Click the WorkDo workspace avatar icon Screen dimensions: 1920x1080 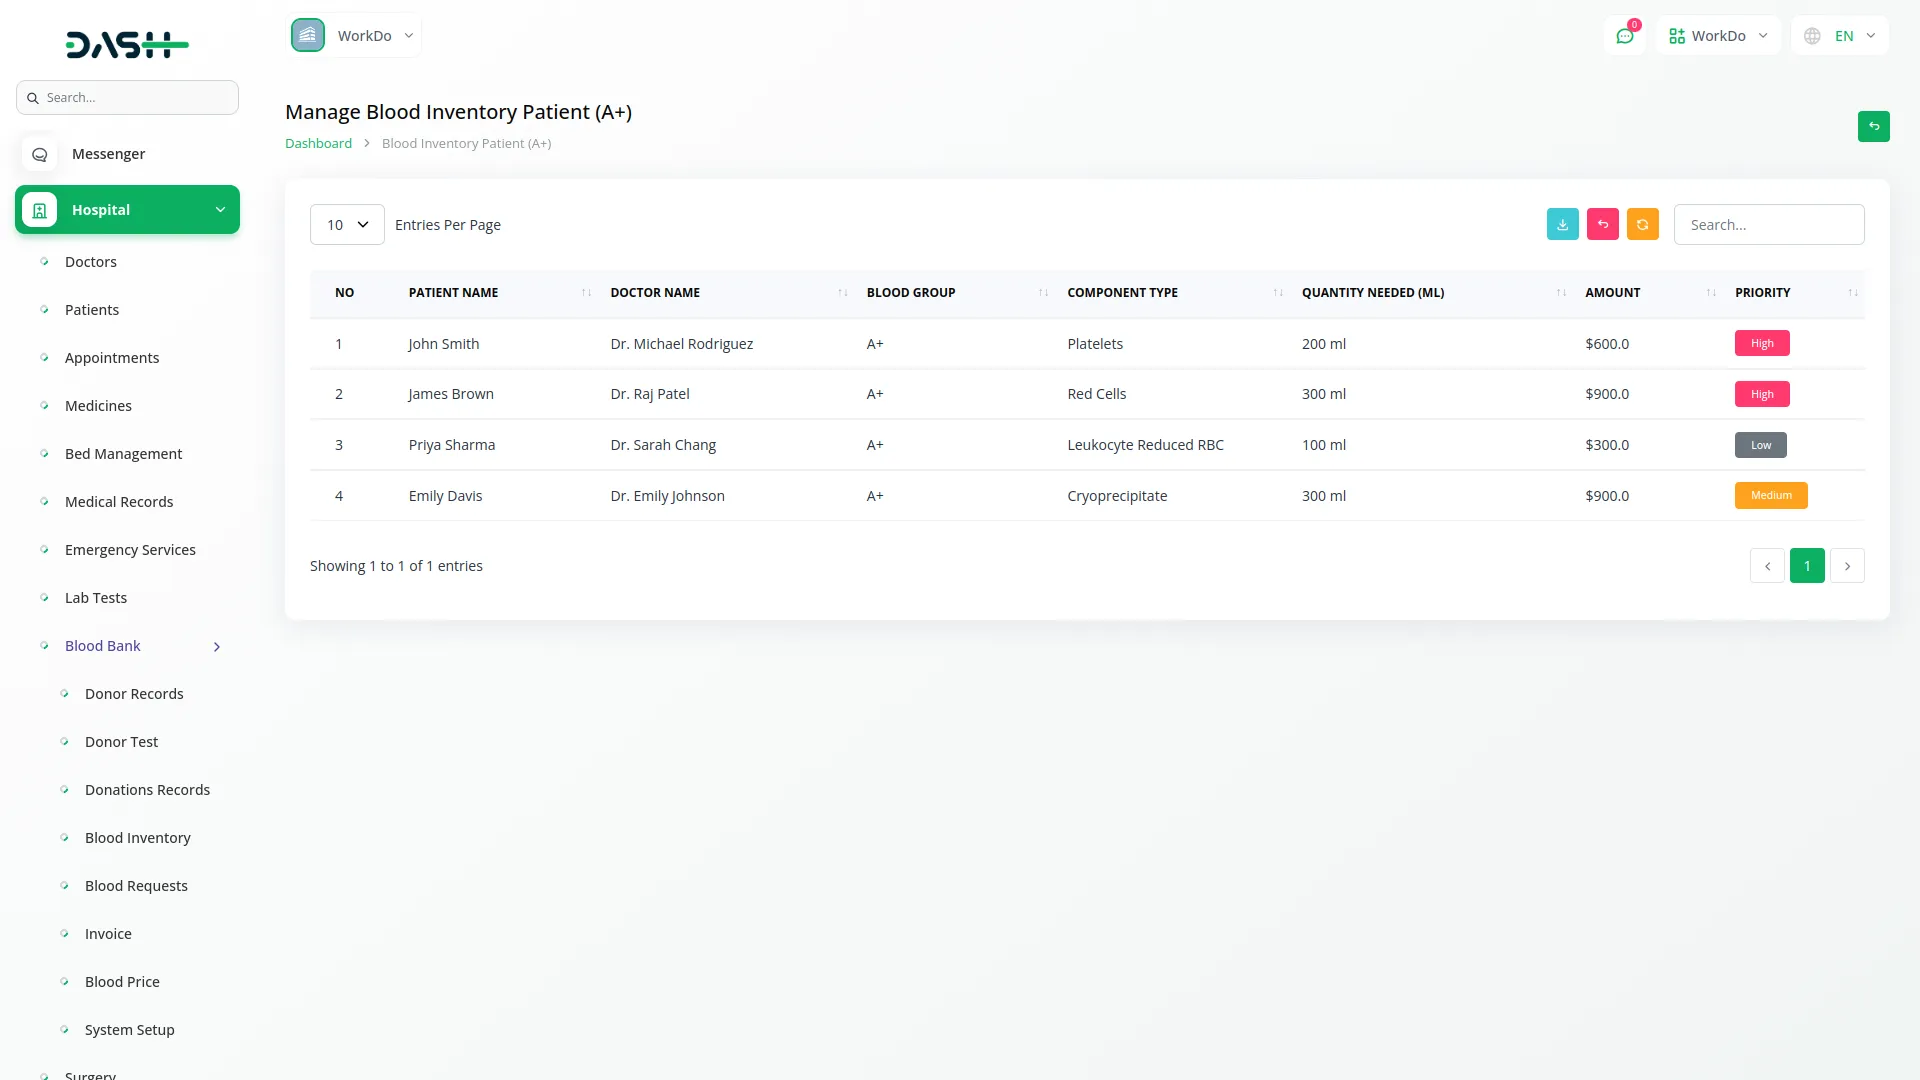[x=308, y=36]
